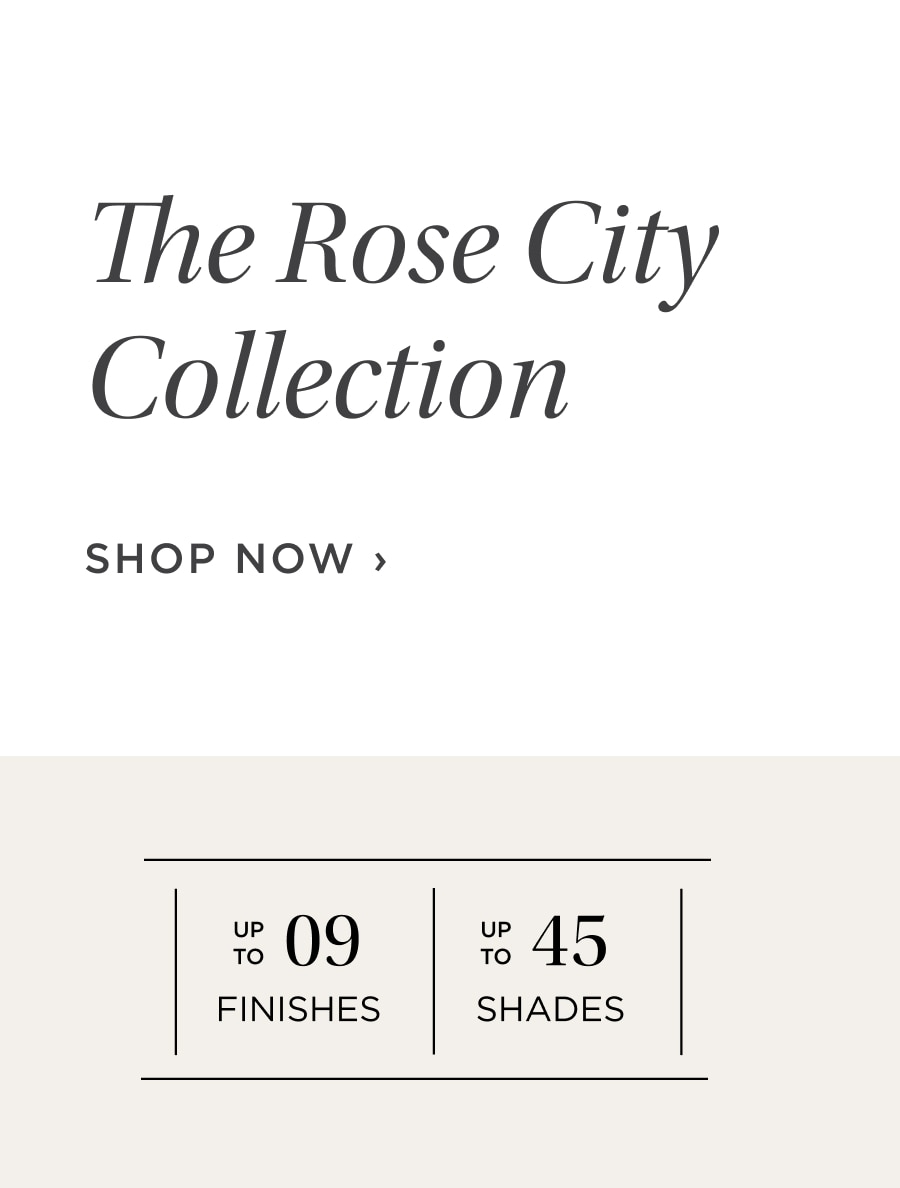Click the UP TO text beside 09
This screenshot has width=900, height=1188.
pos(248,943)
